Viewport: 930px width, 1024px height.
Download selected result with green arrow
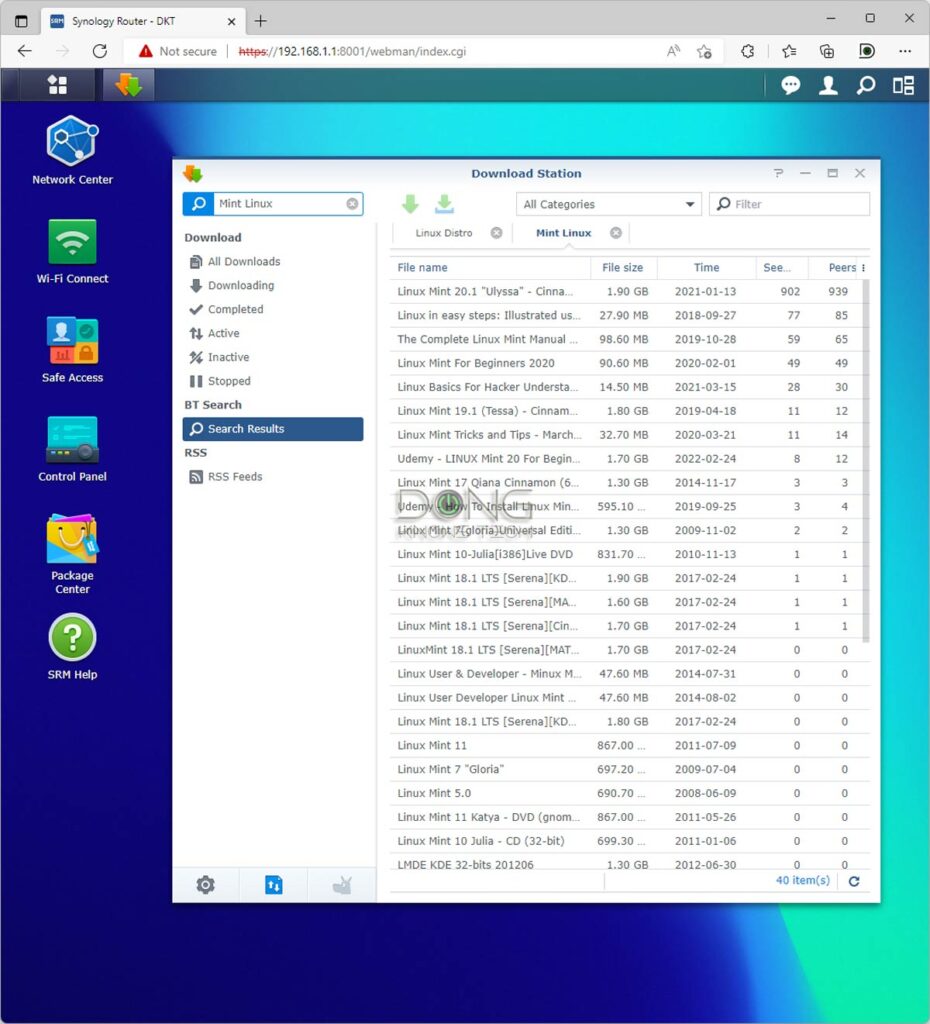[410, 204]
